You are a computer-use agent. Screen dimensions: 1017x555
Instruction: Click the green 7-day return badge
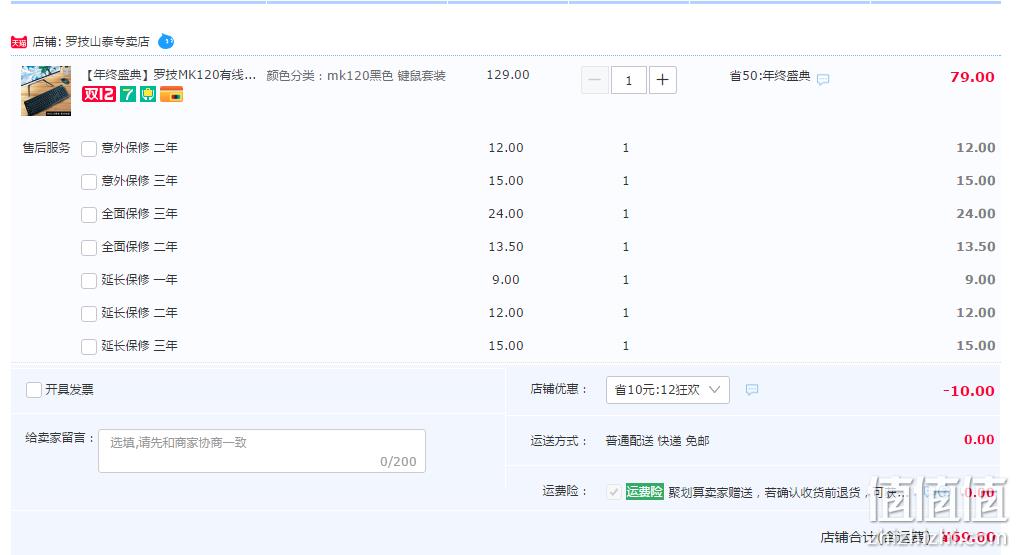point(128,94)
